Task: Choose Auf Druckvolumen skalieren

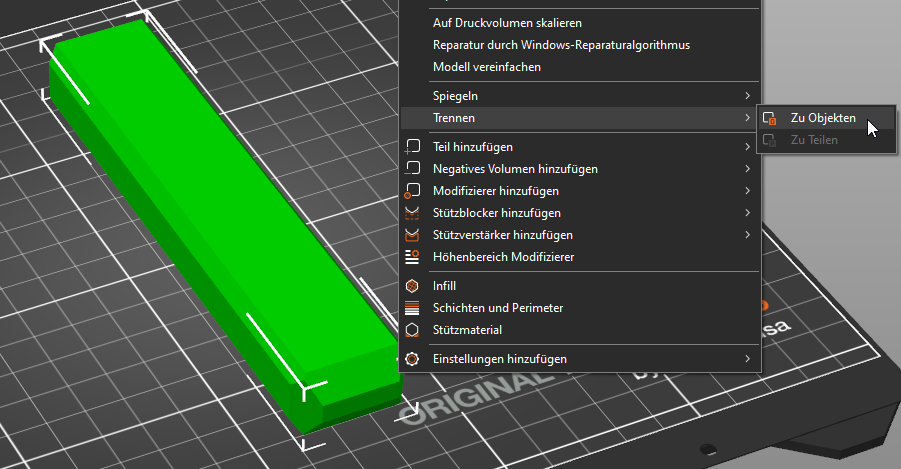Action: pyautogui.click(x=507, y=23)
